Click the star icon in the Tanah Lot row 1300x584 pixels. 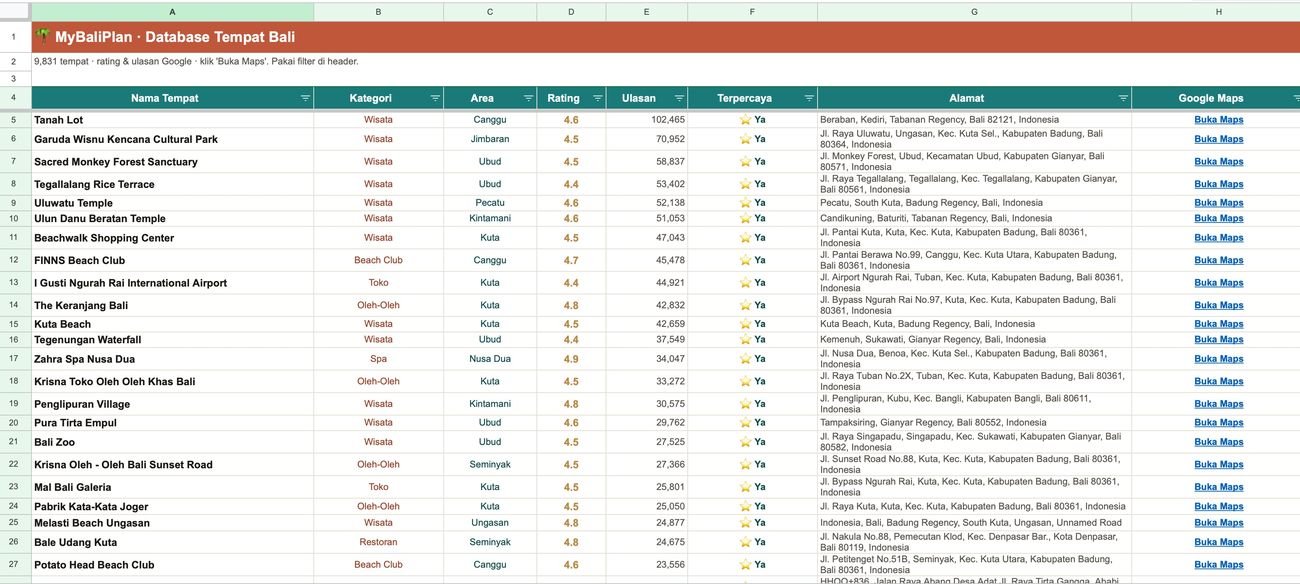[745, 120]
